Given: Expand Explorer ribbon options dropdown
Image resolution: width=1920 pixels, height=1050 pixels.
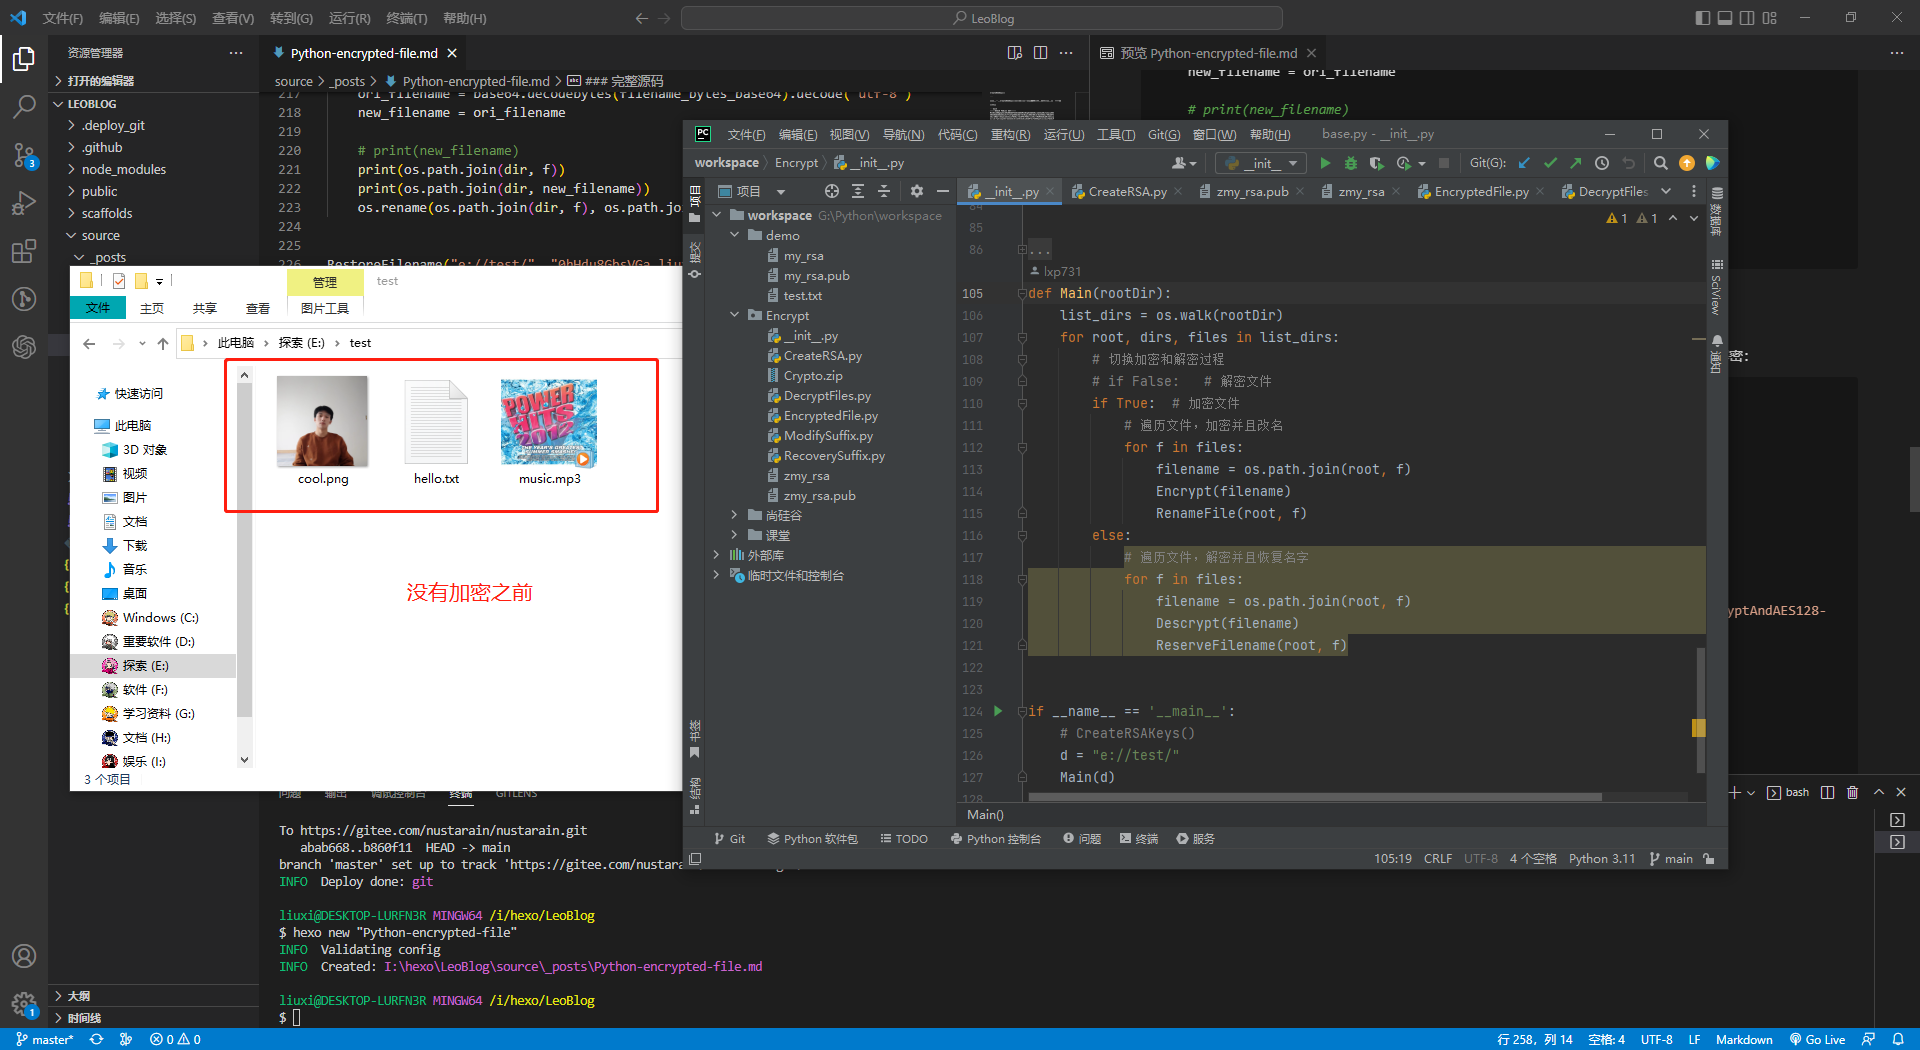Looking at the screenshot, I should [x=159, y=282].
